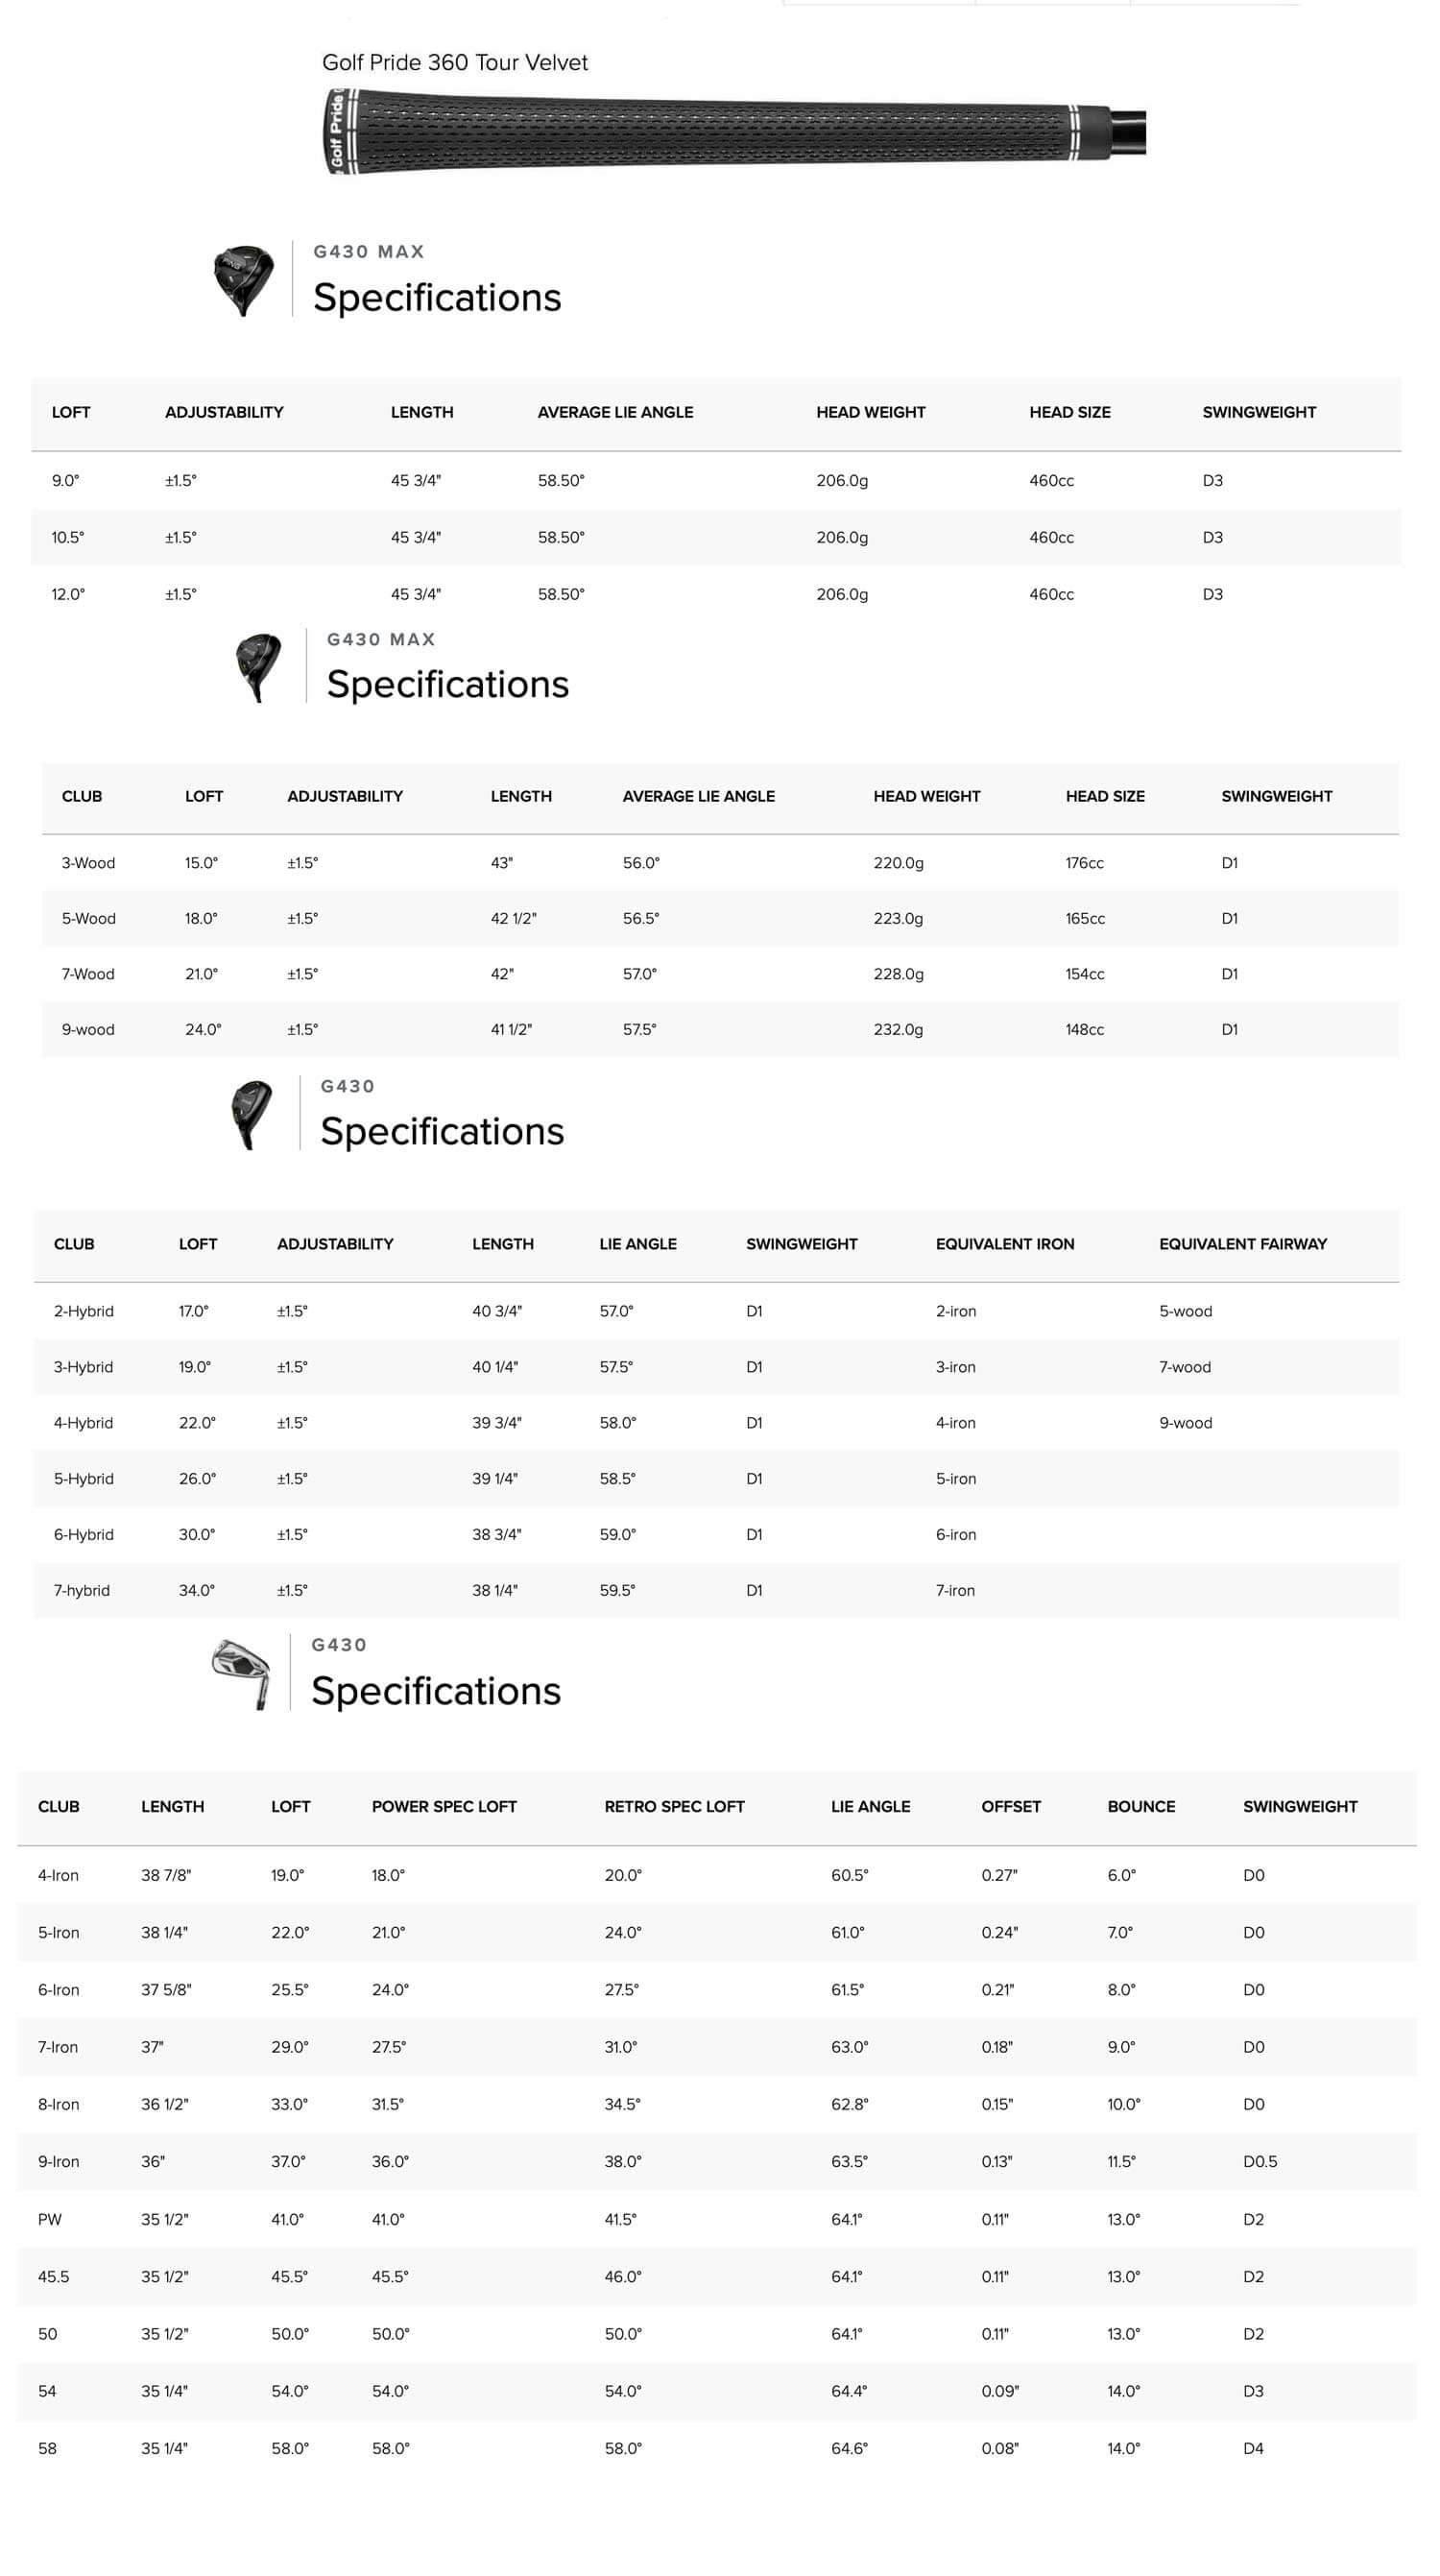
Task: Click the EQUIVALENT IRON column header
Action: tap(1005, 1244)
